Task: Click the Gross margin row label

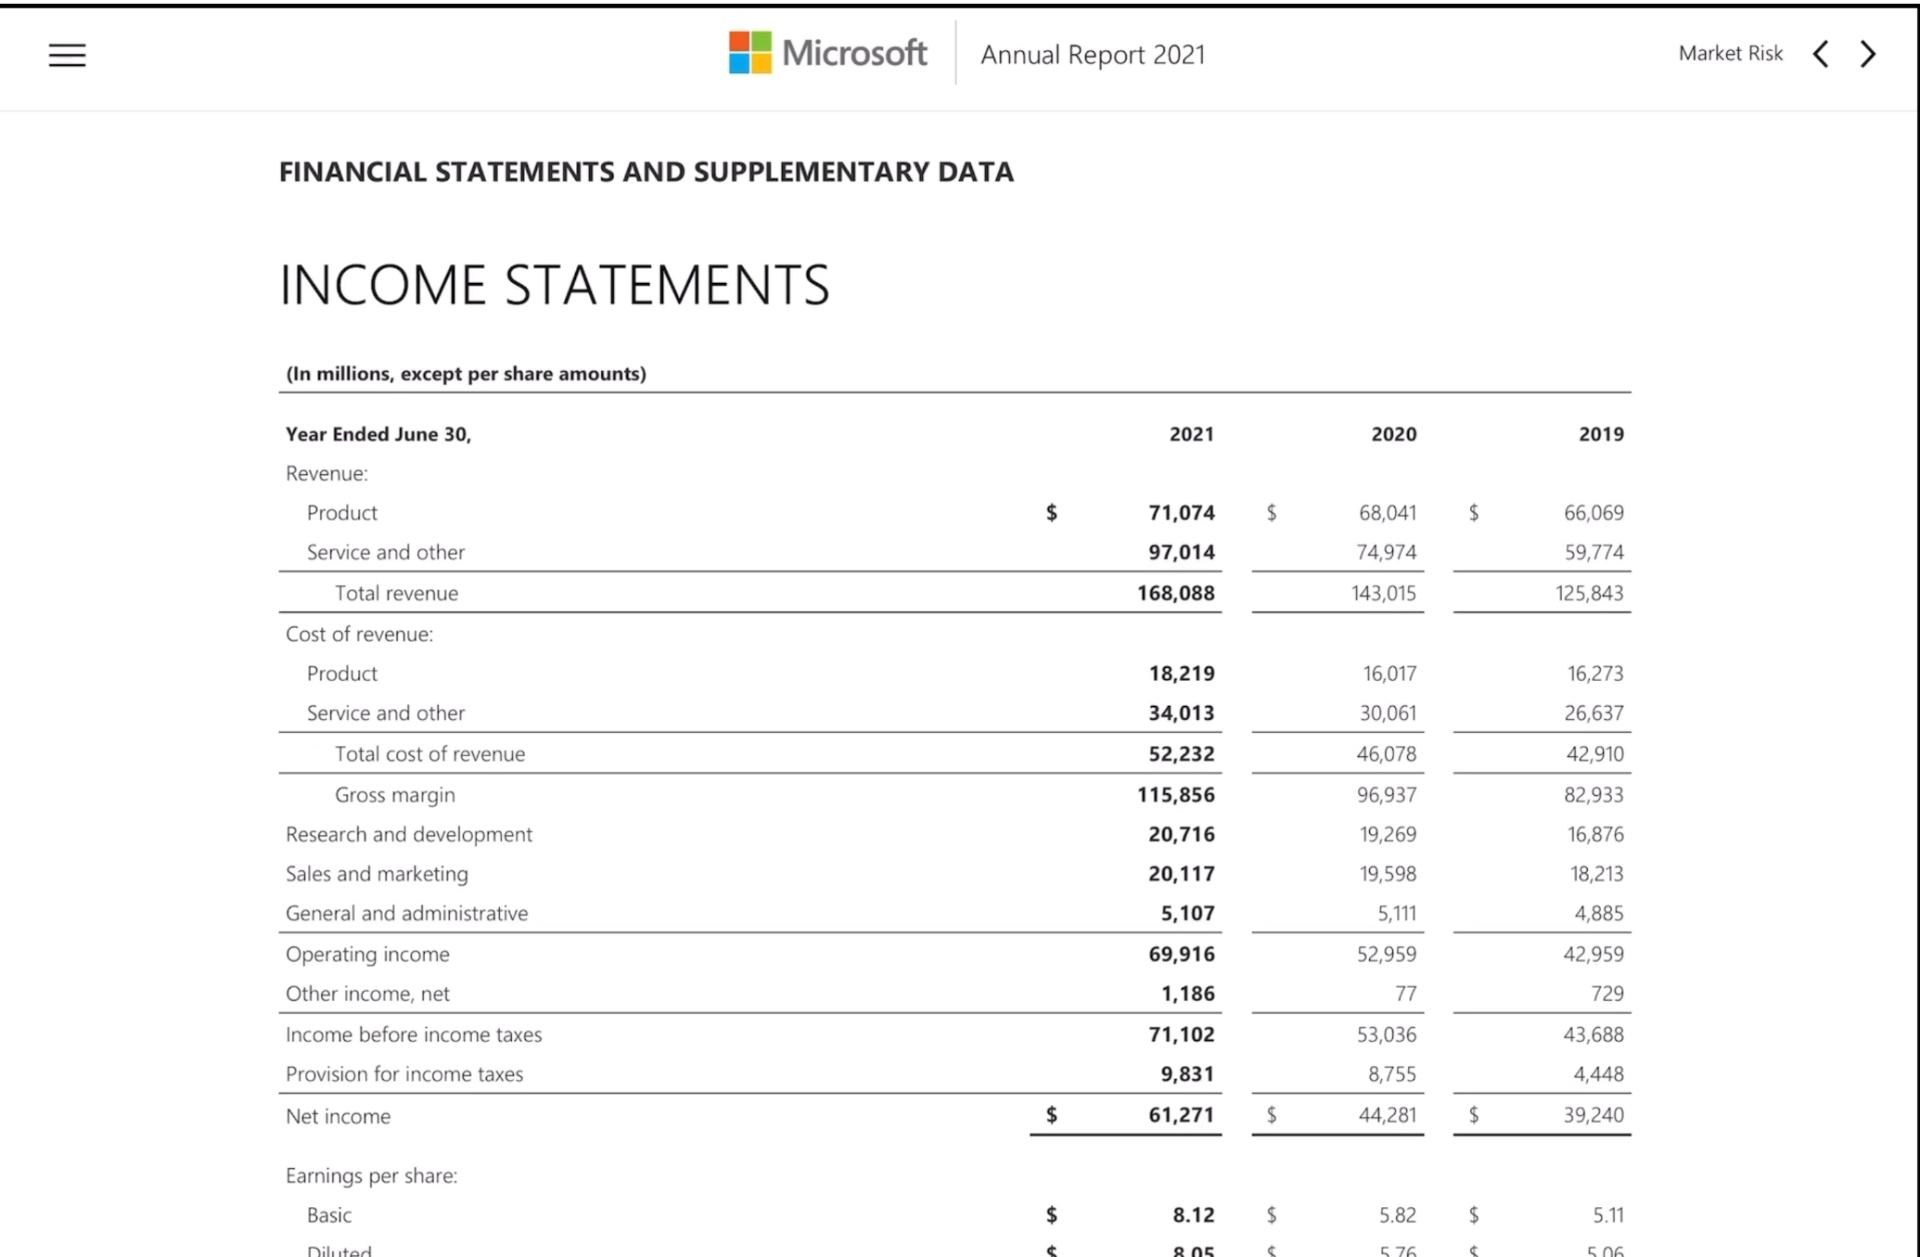Action: click(x=394, y=795)
